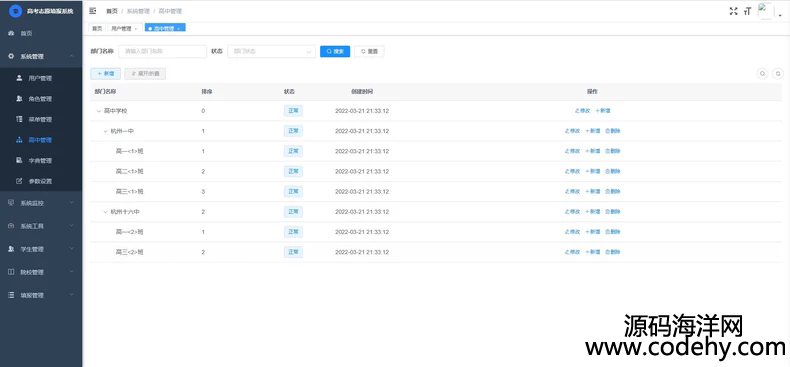Open font size setting icon
The width and height of the screenshot is (790, 367).
pyautogui.click(x=747, y=11)
